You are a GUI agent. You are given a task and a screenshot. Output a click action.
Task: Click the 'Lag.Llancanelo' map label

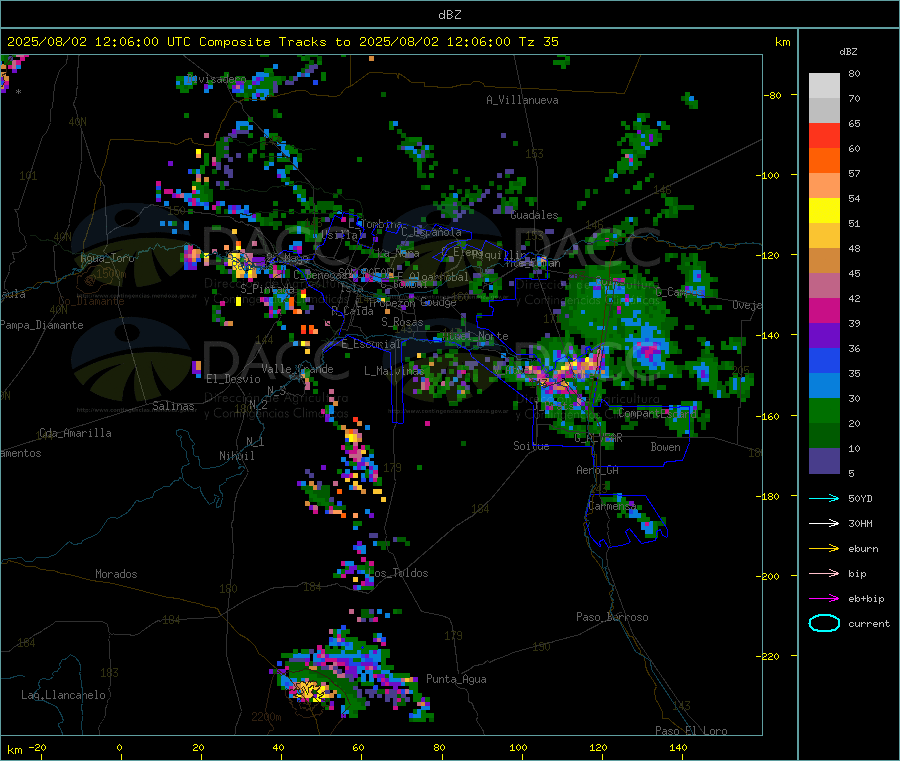click(x=63, y=695)
